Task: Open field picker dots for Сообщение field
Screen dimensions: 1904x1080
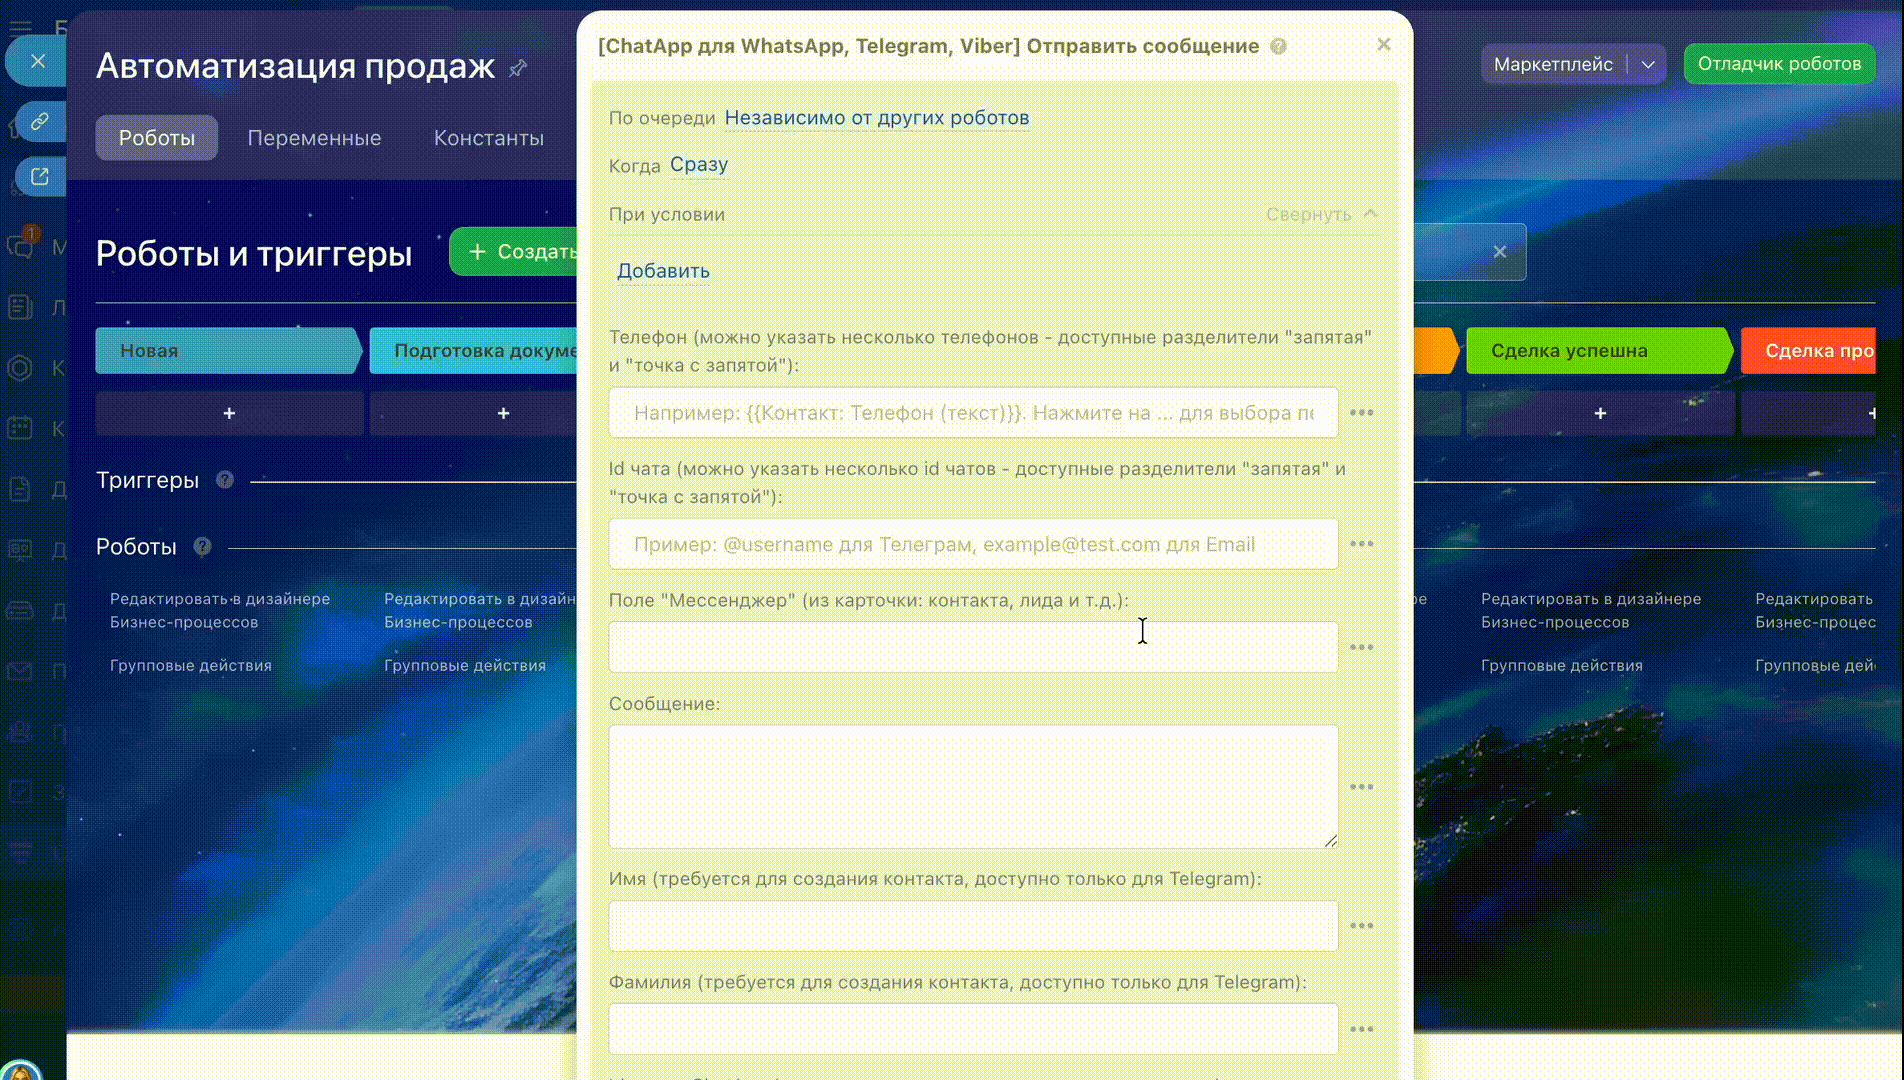Action: (x=1361, y=787)
